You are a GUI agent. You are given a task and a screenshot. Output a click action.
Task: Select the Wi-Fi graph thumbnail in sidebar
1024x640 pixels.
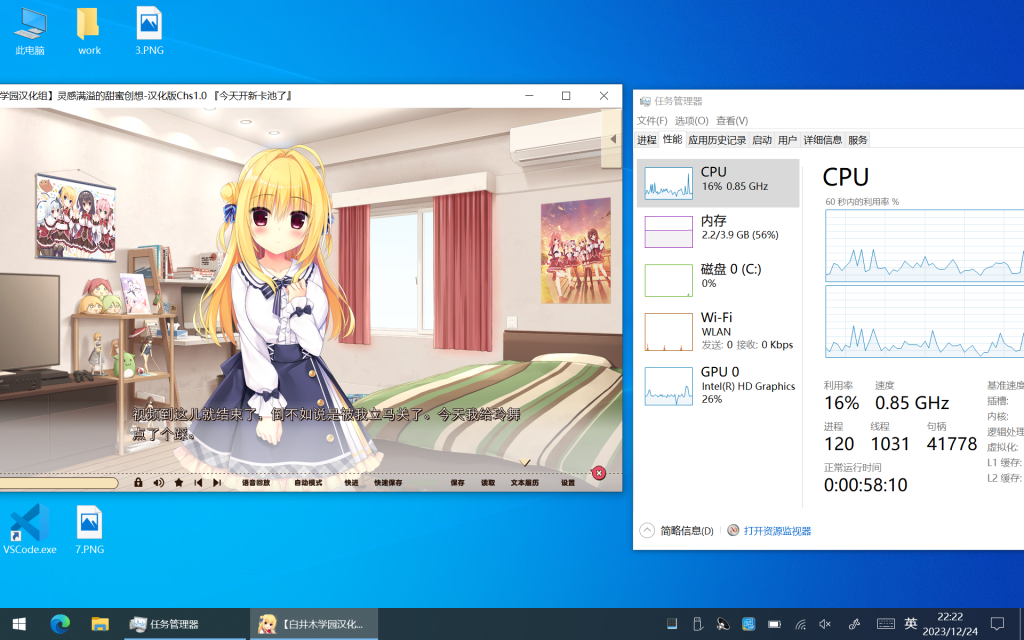(669, 332)
